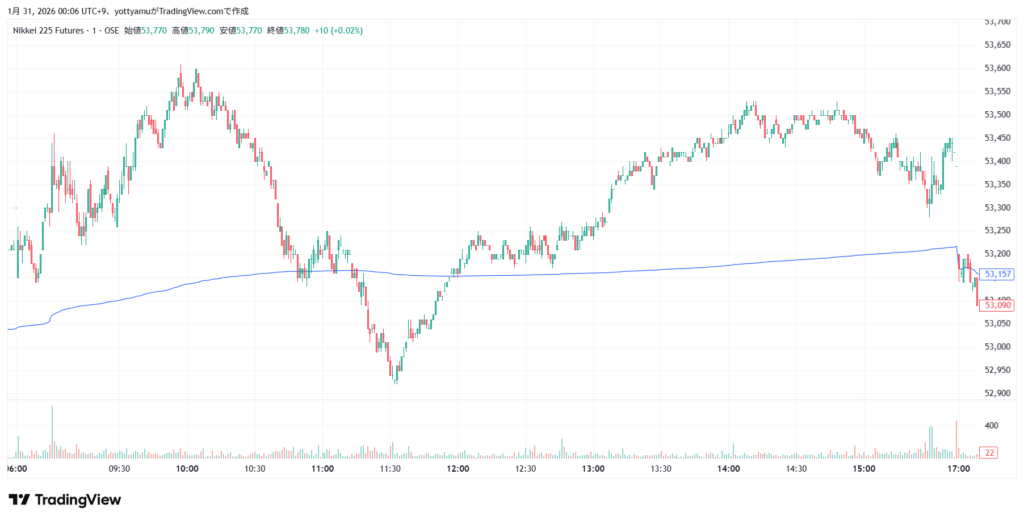Click the blue 53,157 price tag
Image resolution: width=1024 pixels, height=521 pixels.
pos(999,274)
